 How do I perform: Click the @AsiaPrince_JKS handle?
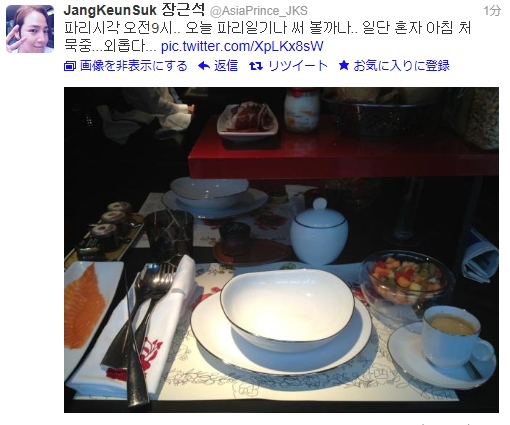click(x=259, y=11)
